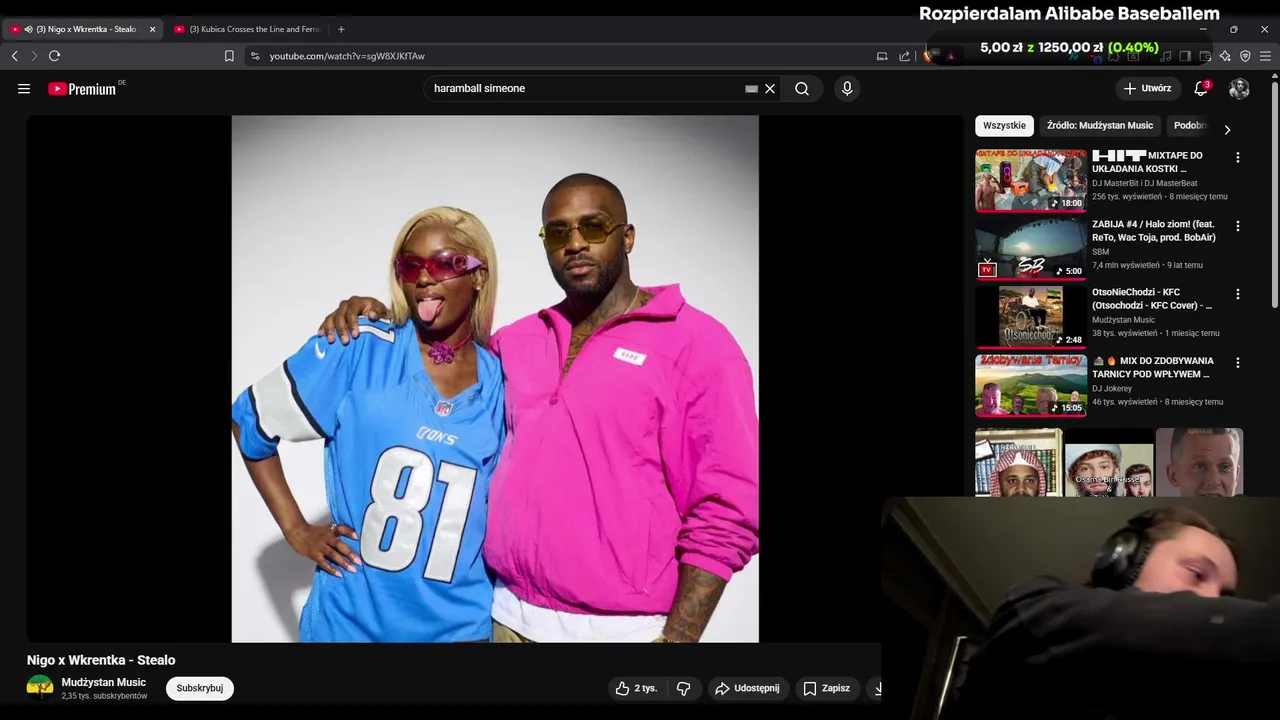Viewport: 1280px width, 720px height.
Task: Click the SBM channel name
Action: coord(1100,252)
